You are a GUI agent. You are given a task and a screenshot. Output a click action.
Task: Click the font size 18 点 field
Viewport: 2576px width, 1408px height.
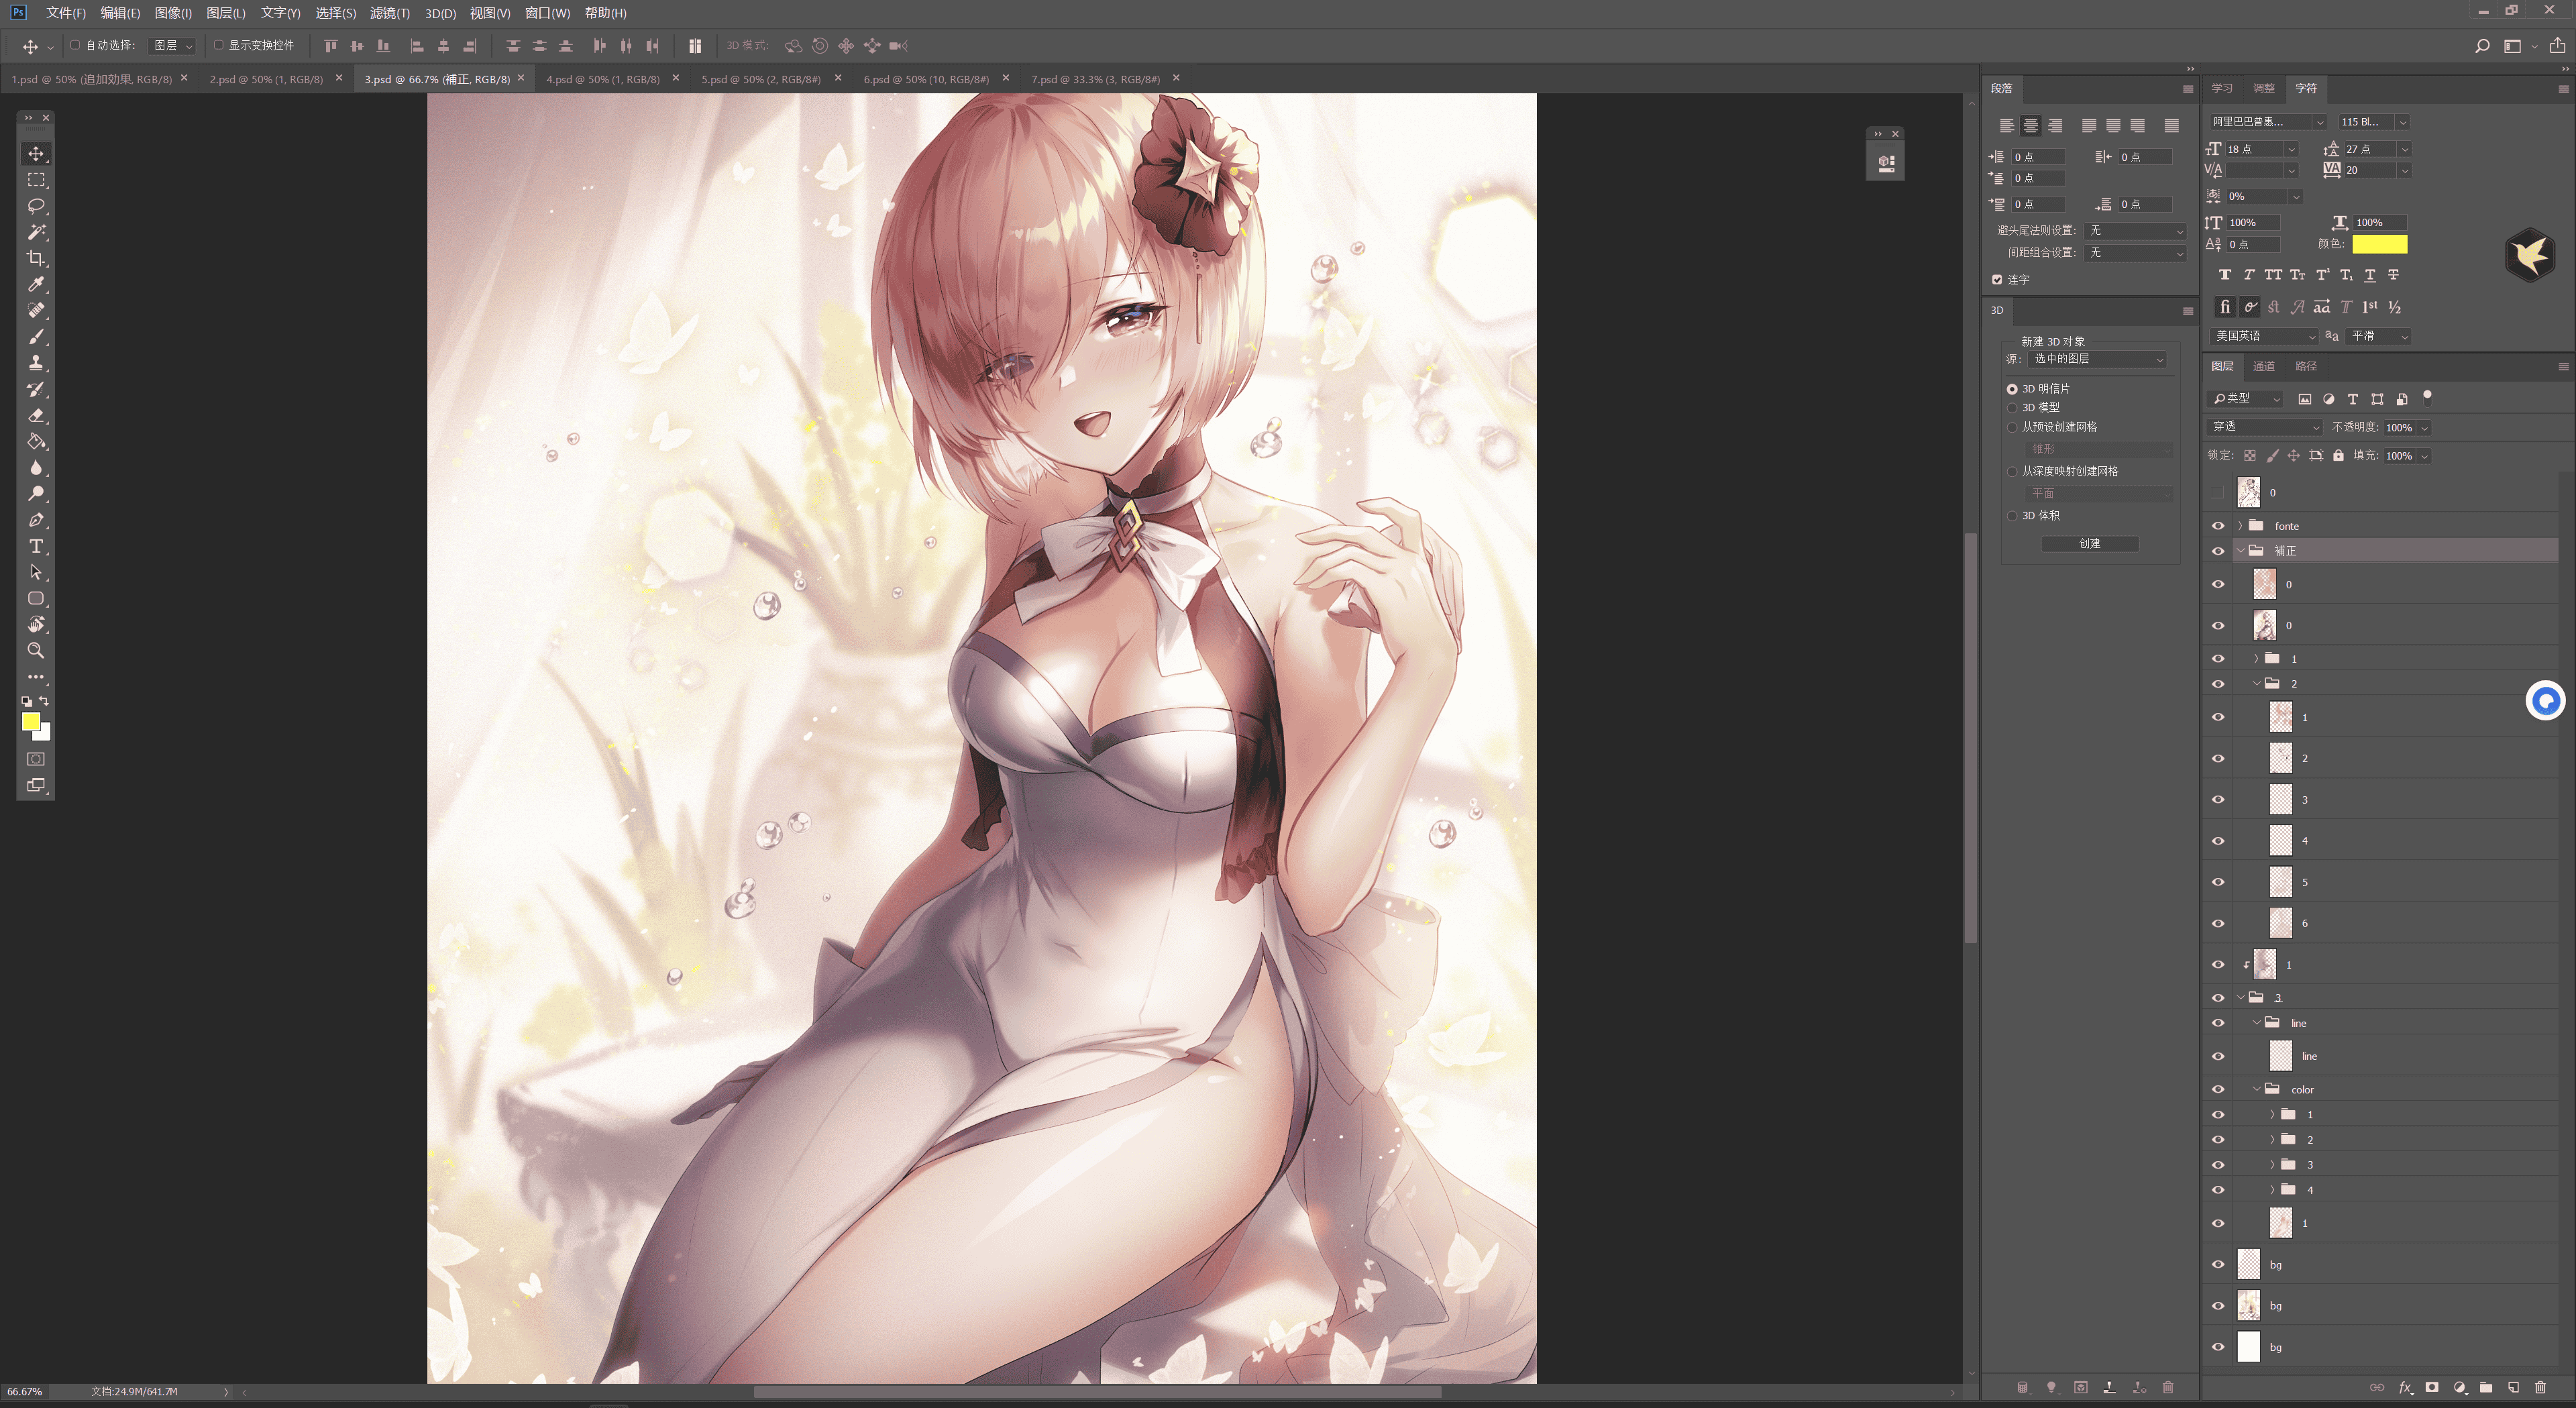tap(2255, 149)
